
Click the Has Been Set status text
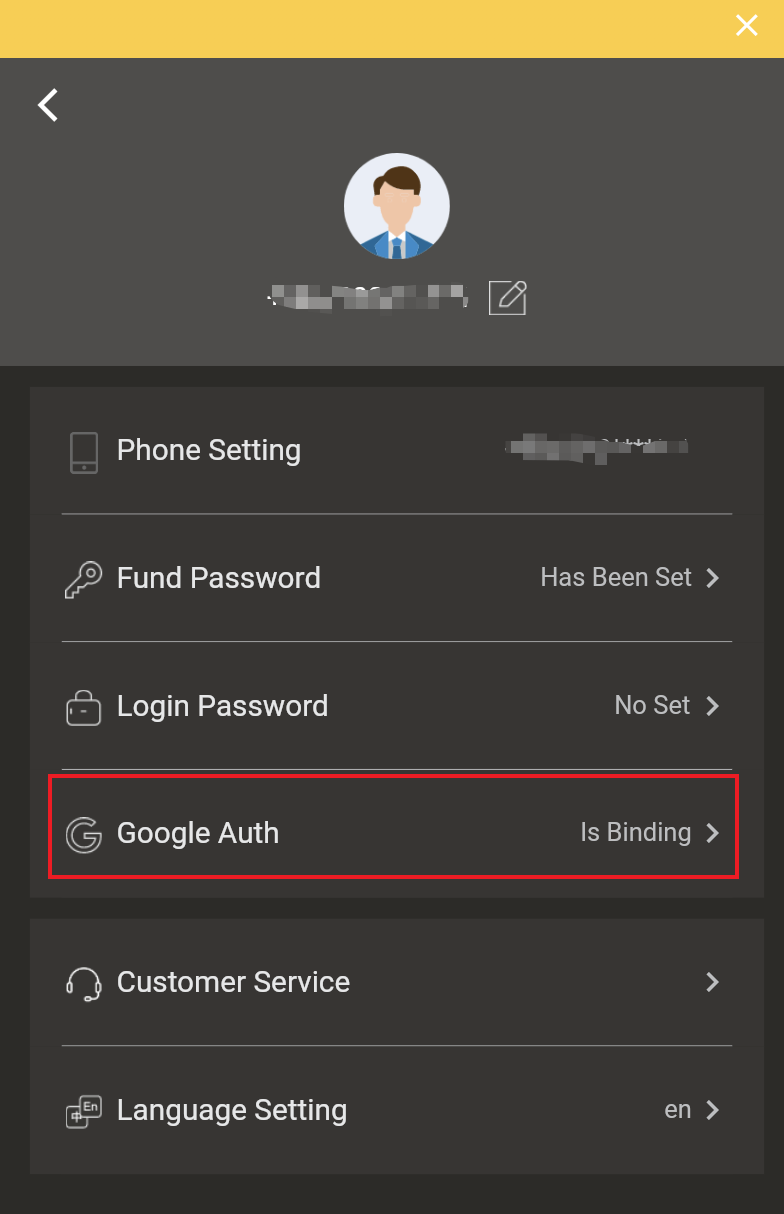(x=616, y=577)
